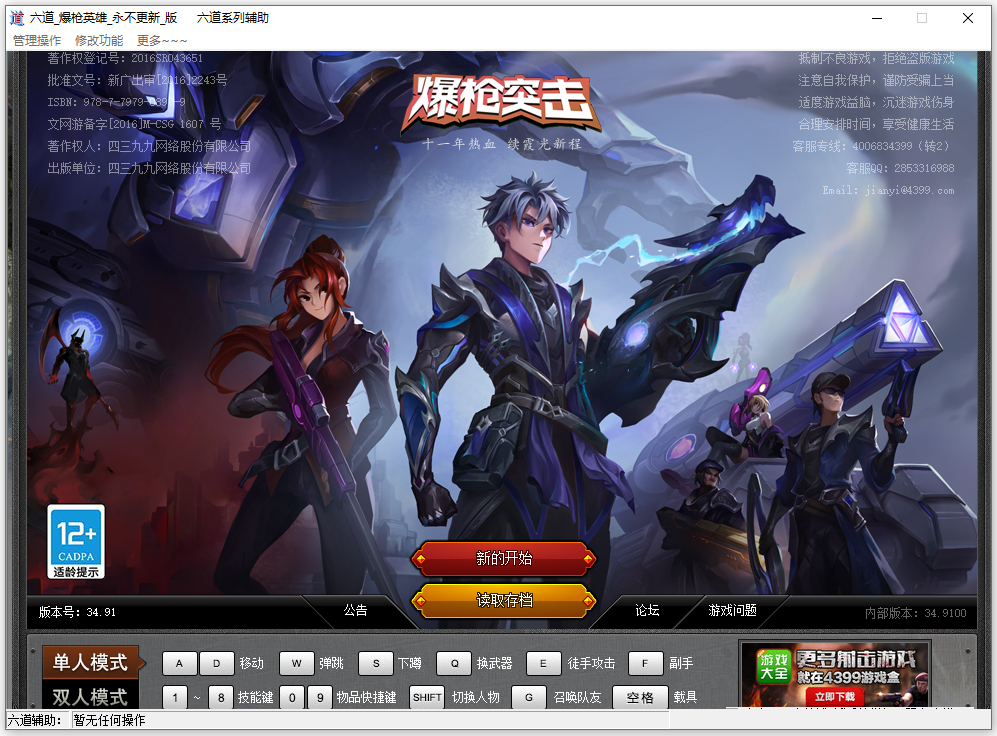Screen dimensions: 997x736
Task: Click the 12+ CADPA age rating icon
Action: (76, 542)
